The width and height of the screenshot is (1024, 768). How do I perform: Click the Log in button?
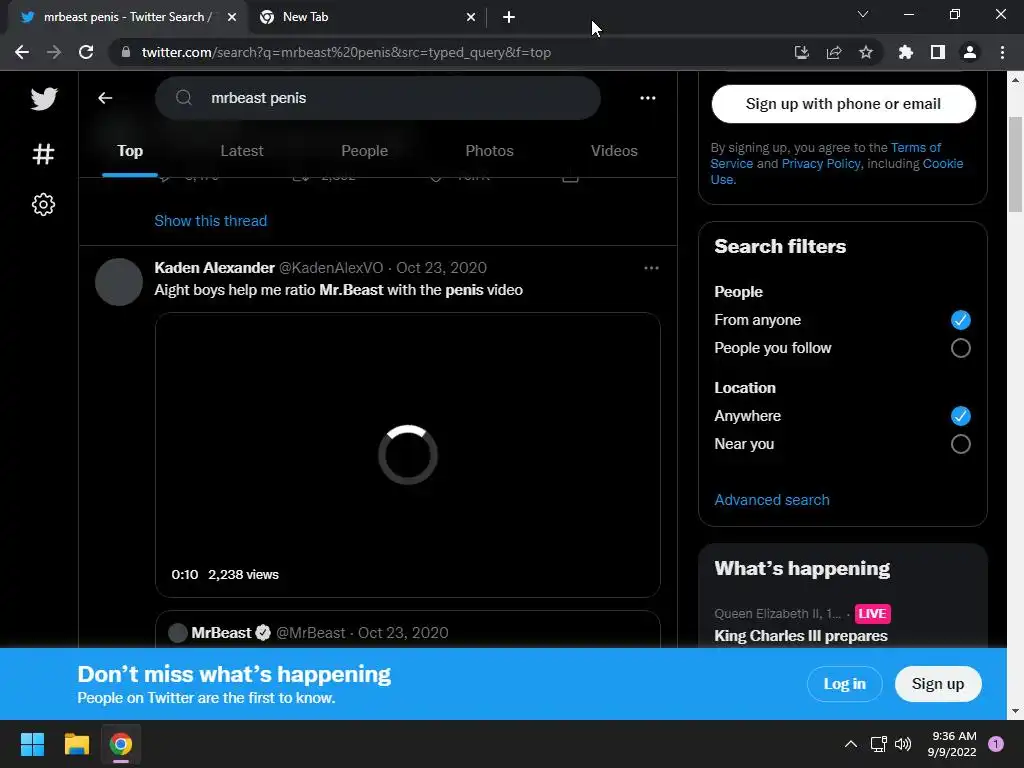[844, 684]
